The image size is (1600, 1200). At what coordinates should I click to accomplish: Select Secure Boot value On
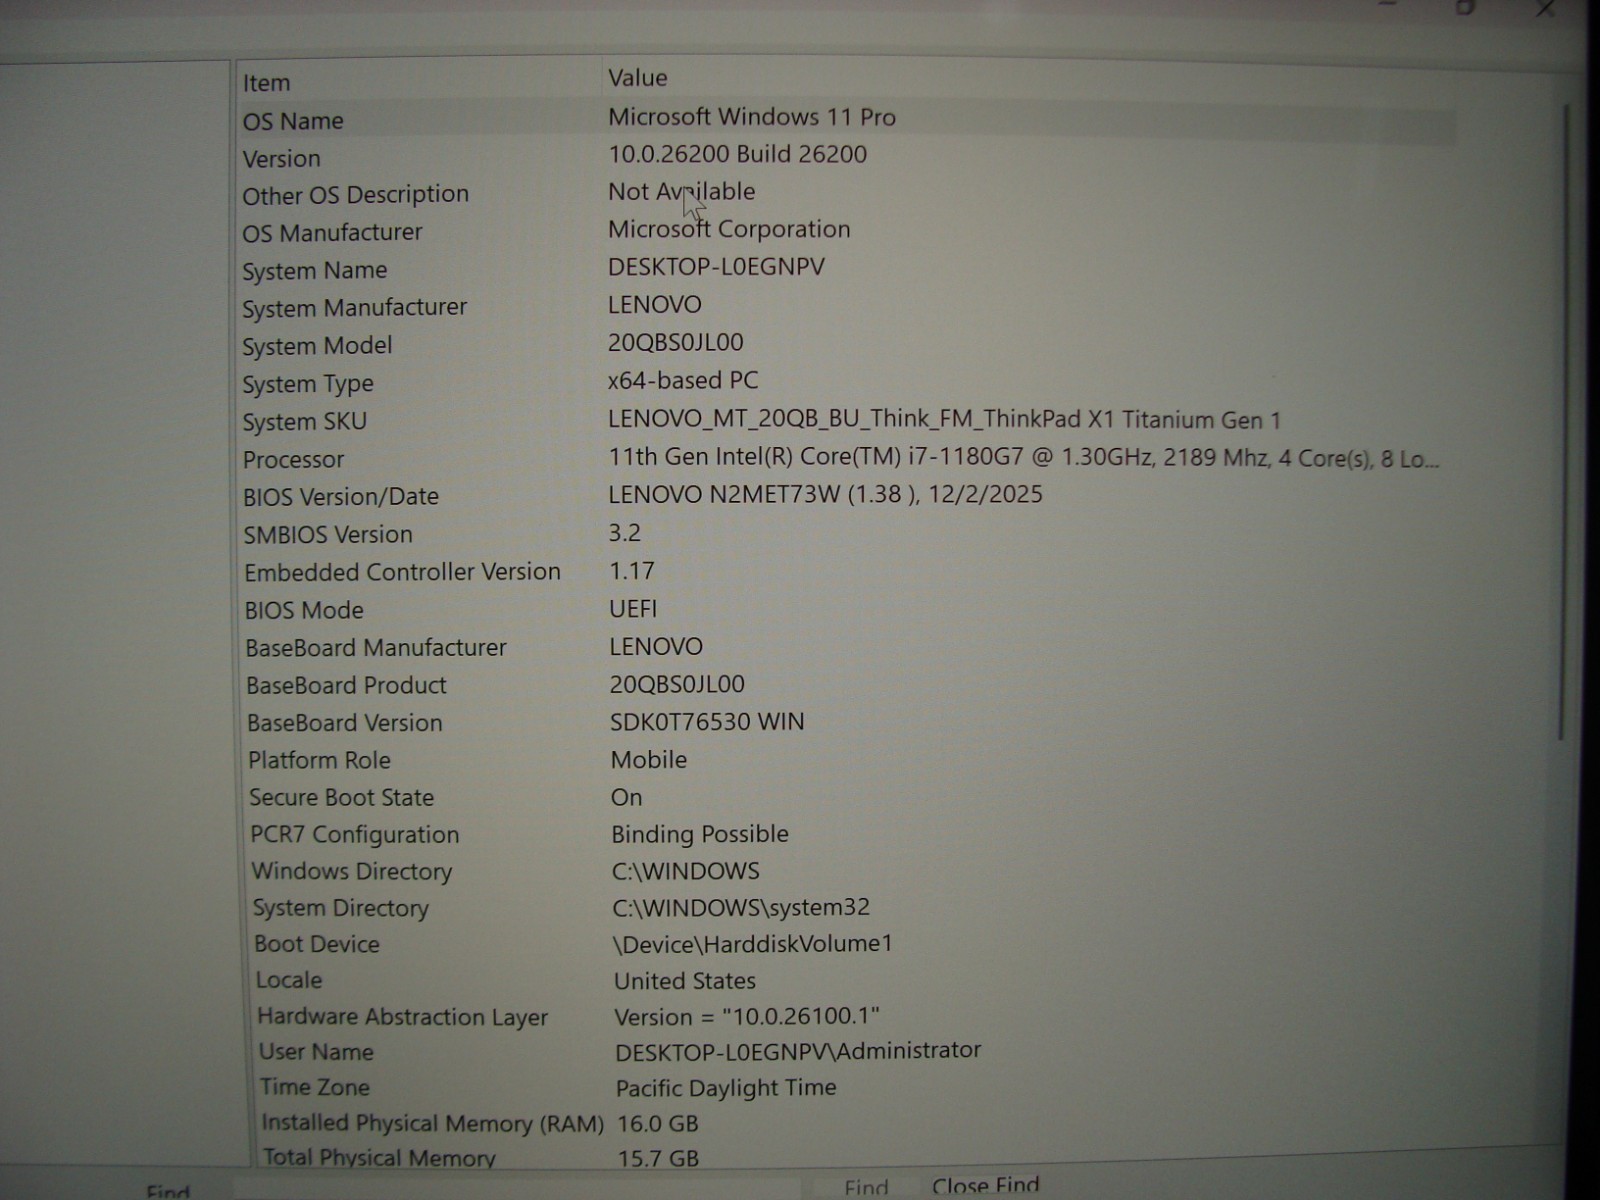tap(627, 798)
